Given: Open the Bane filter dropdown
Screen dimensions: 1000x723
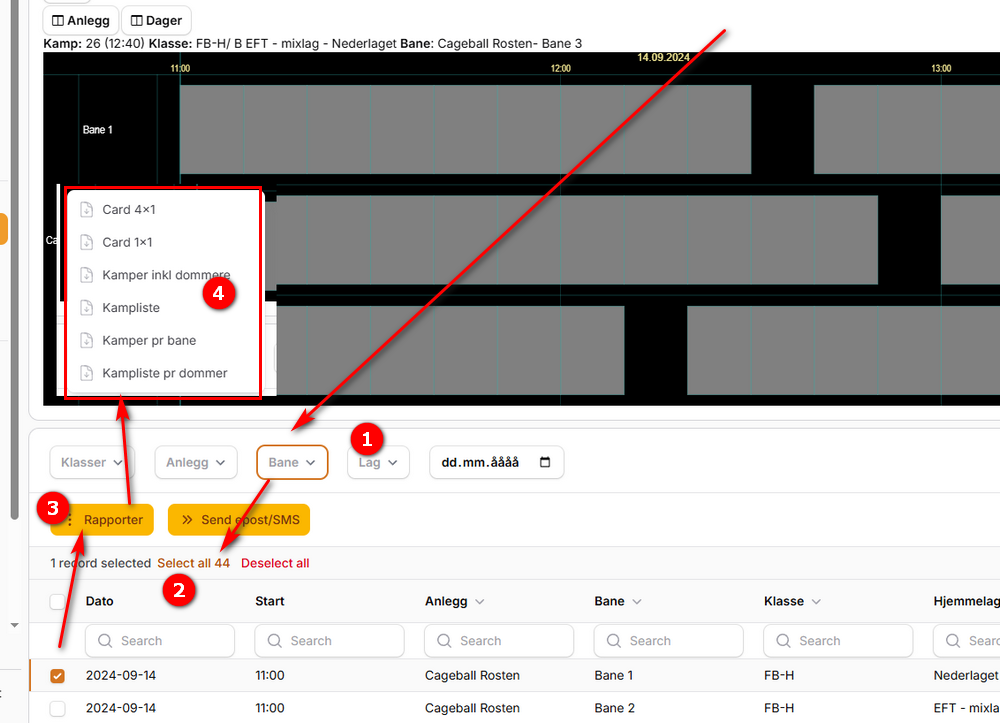Looking at the screenshot, I should point(292,462).
